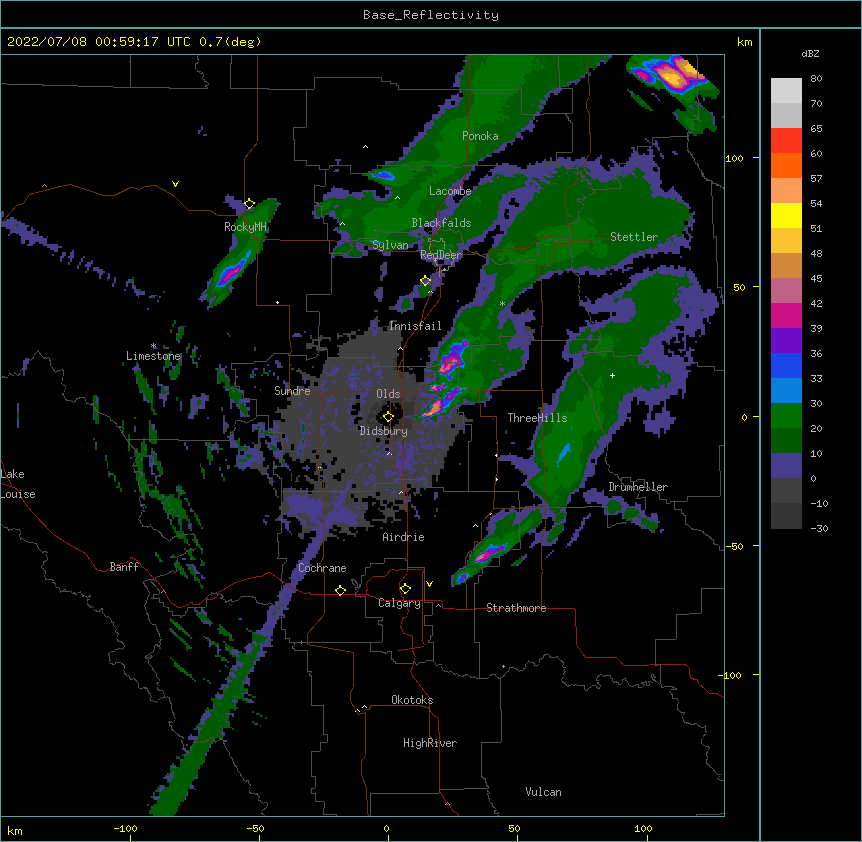Select the RedDeer label
The height and width of the screenshot is (842, 862).
pyautogui.click(x=441, y=255)
